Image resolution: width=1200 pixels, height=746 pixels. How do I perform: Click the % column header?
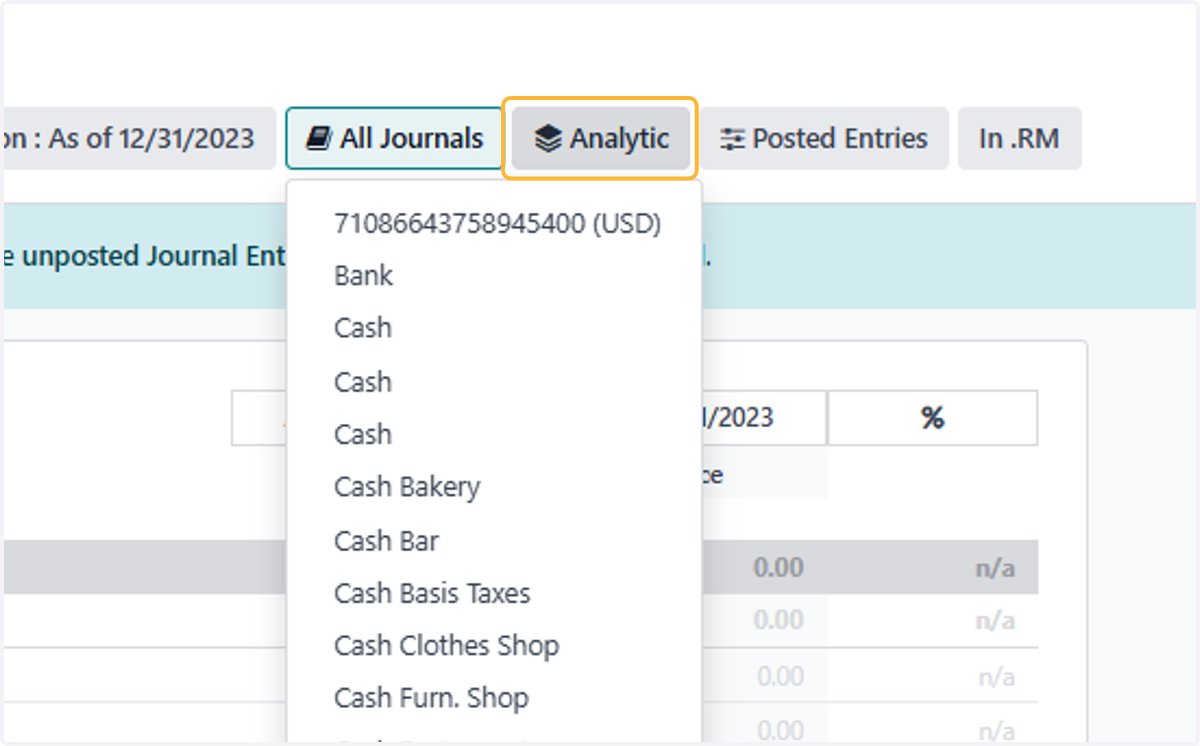coord(932,418)
